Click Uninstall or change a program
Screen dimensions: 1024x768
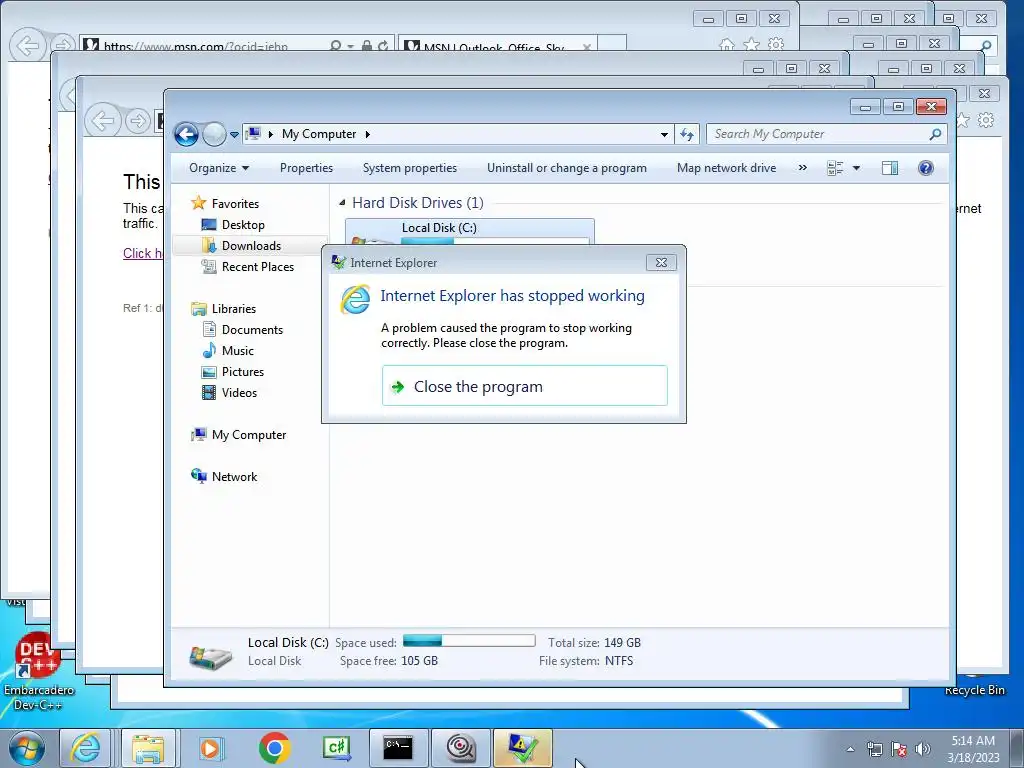(567, 168)
